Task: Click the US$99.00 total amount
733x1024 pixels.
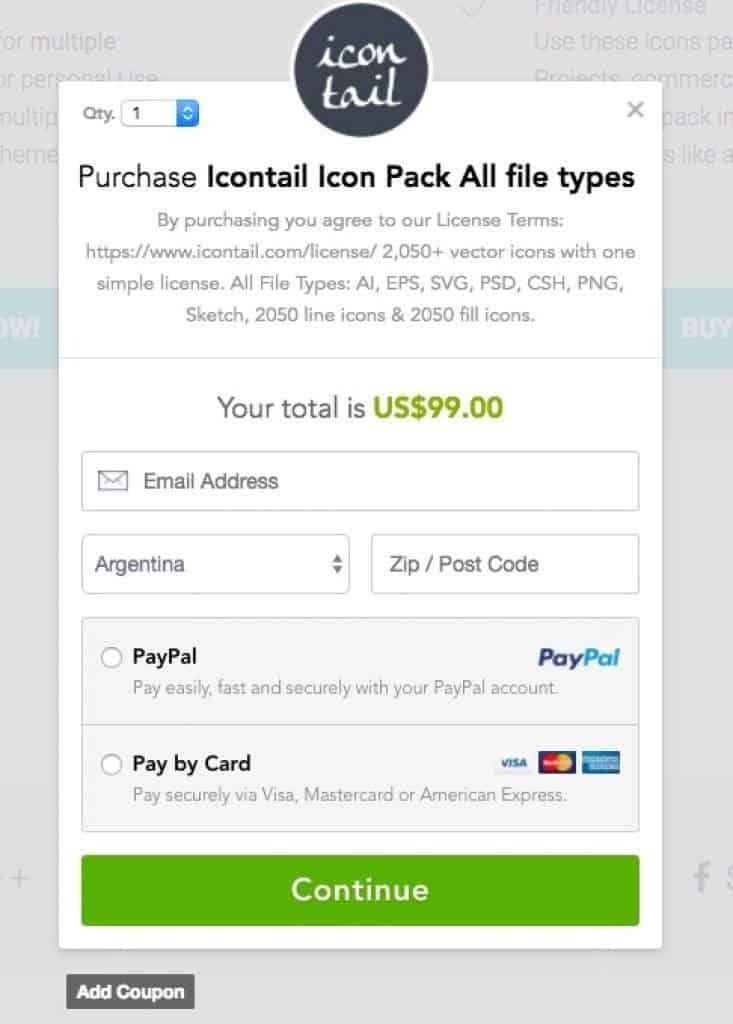Action: click(438, 408)
